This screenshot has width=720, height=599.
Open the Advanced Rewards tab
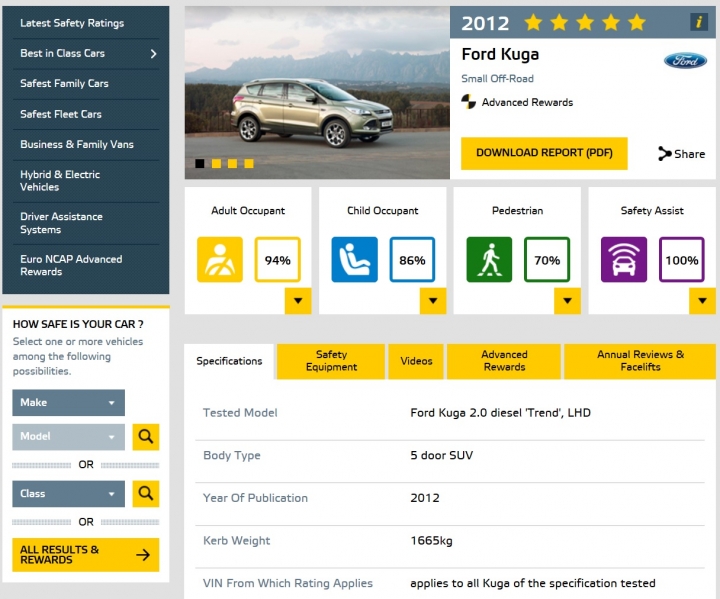504,361
